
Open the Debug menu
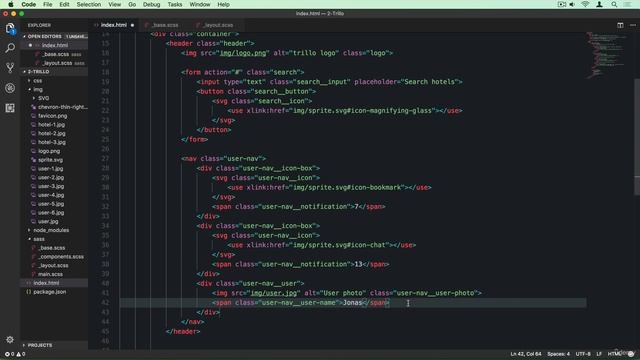(151, 4)
